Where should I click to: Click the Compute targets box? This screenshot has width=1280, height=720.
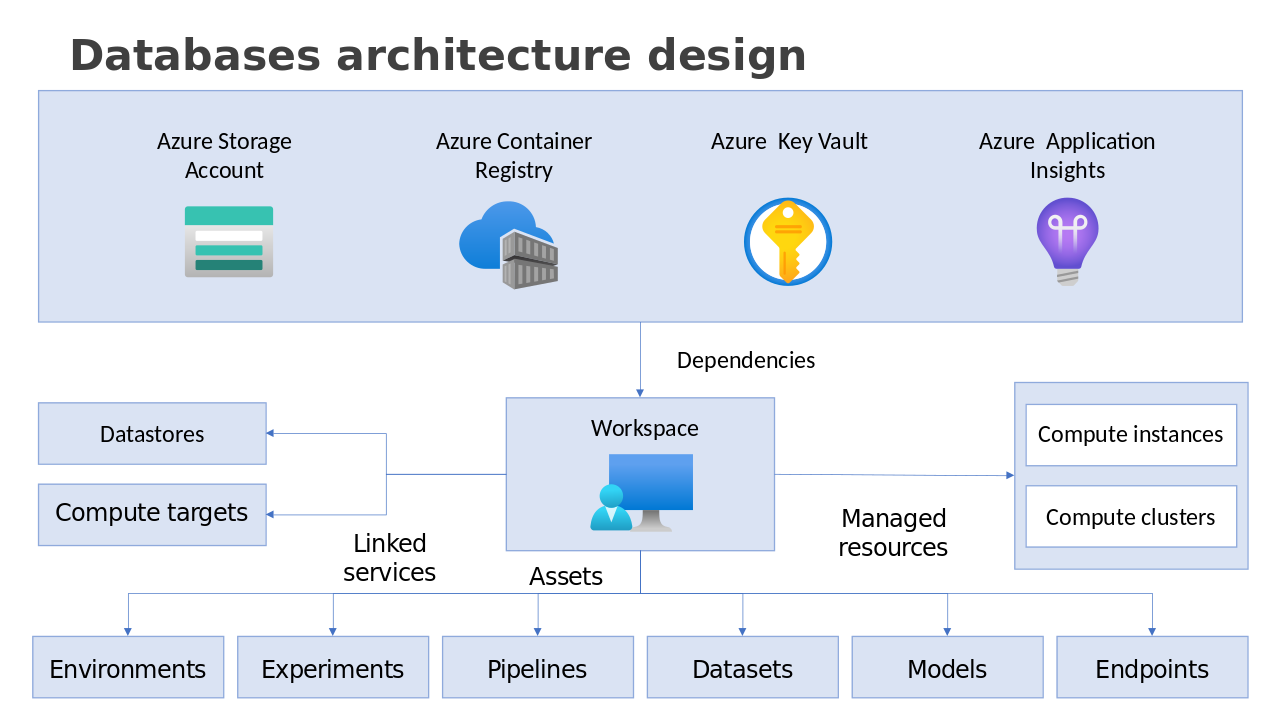[152, 514]
